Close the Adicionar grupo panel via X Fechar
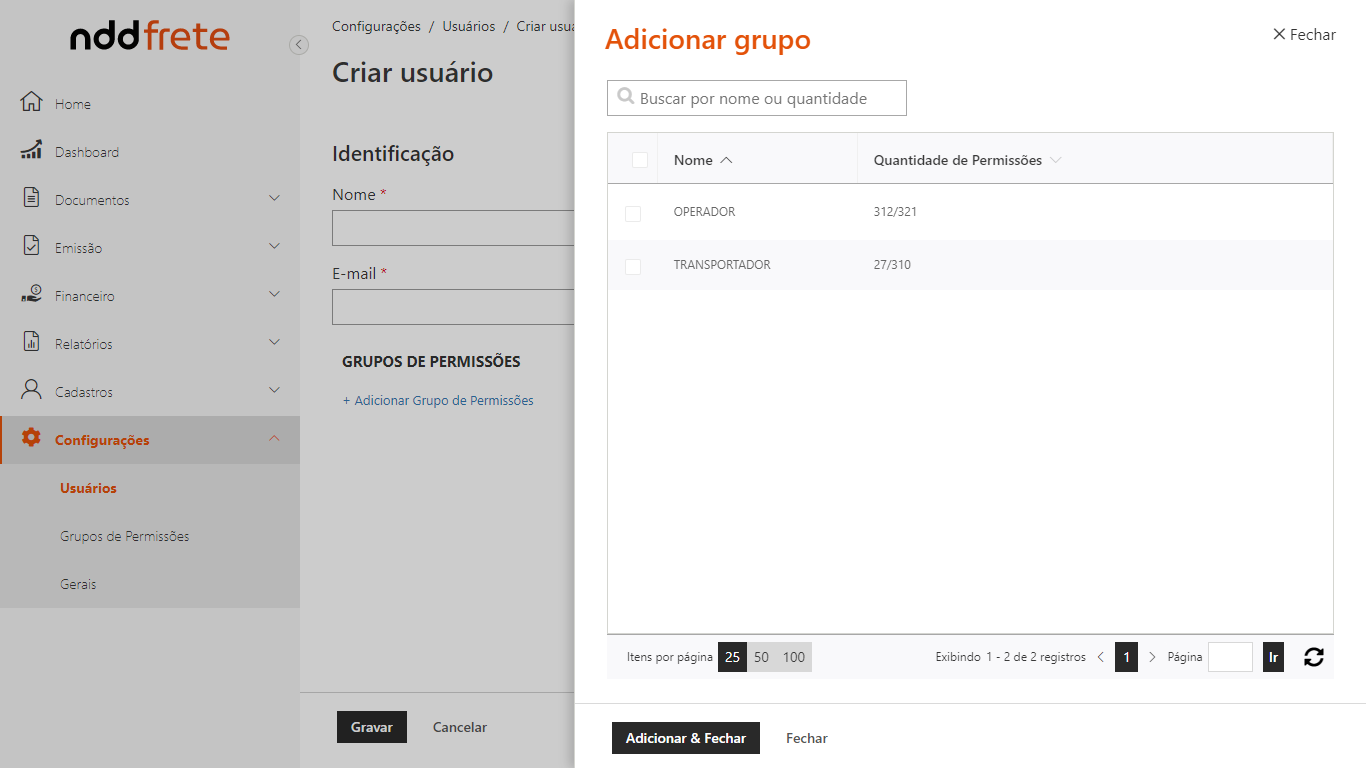This screenshot has width=1366, height=768. pyautogui.click(x=1304, y=35)
